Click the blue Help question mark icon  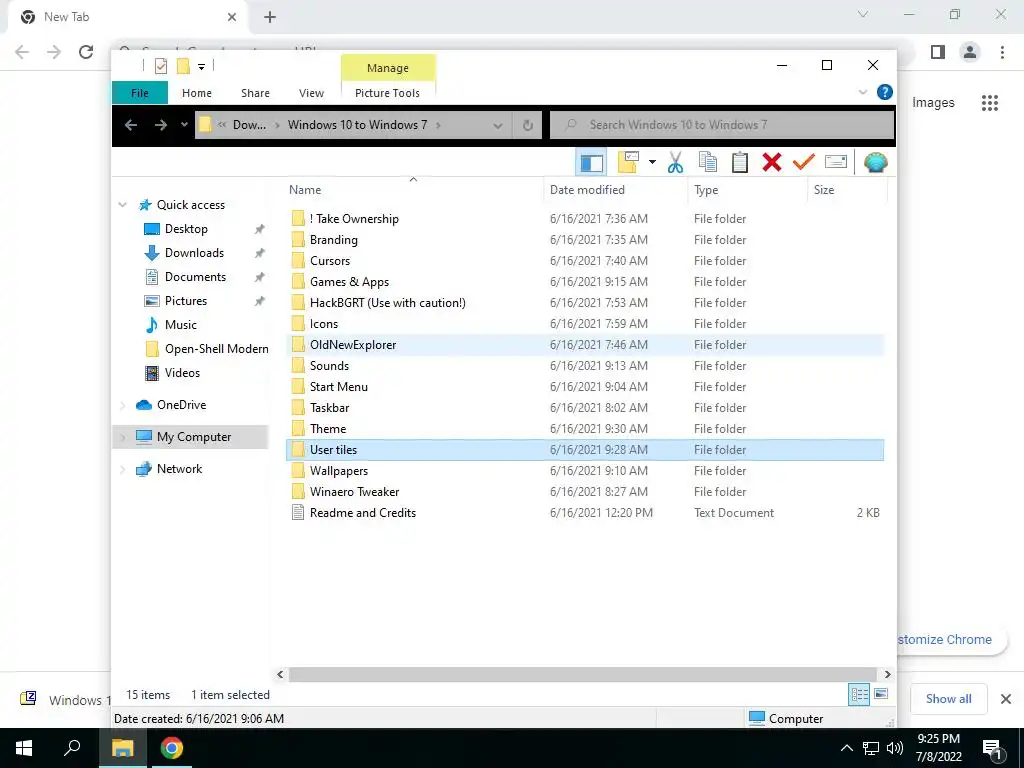click(885, 92)
